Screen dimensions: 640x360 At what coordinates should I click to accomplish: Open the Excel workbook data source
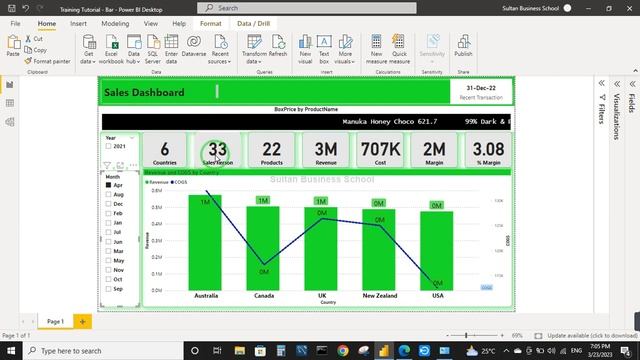pos(111,49)
